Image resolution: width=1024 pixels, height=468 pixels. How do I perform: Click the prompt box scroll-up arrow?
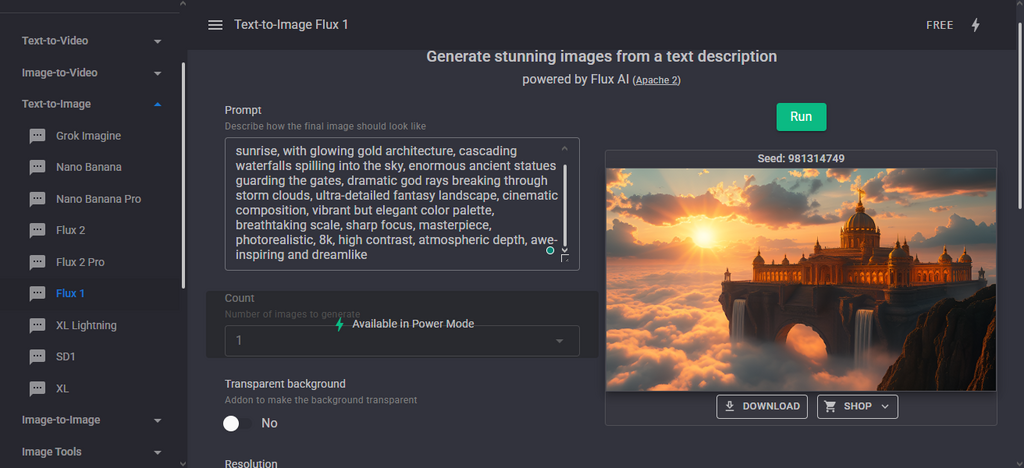pos(565,149)
